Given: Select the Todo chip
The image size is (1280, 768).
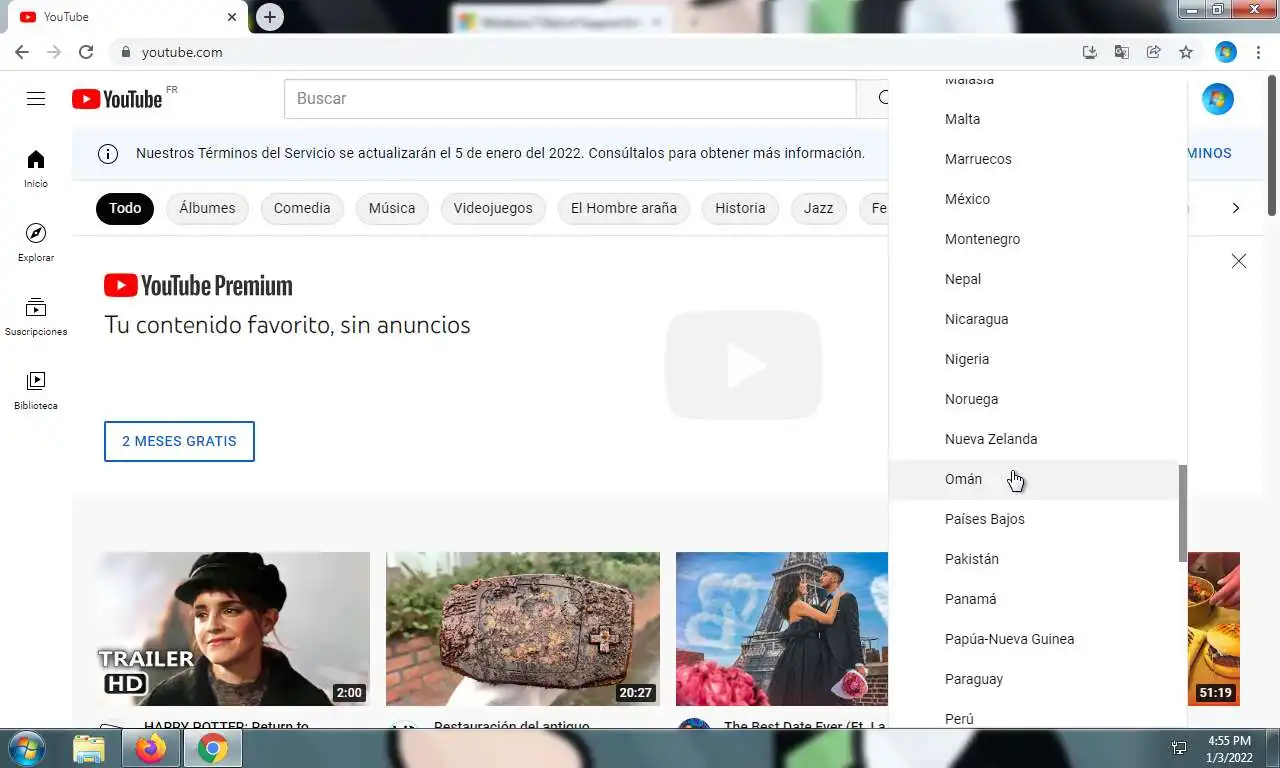Looking at the screenshot, I should [x=125, y=208].
